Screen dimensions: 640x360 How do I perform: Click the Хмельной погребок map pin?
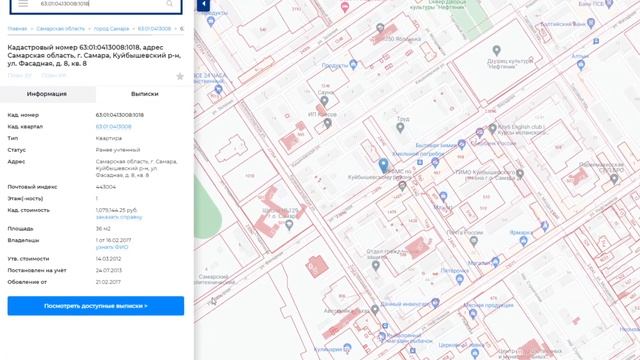point(435,162)
